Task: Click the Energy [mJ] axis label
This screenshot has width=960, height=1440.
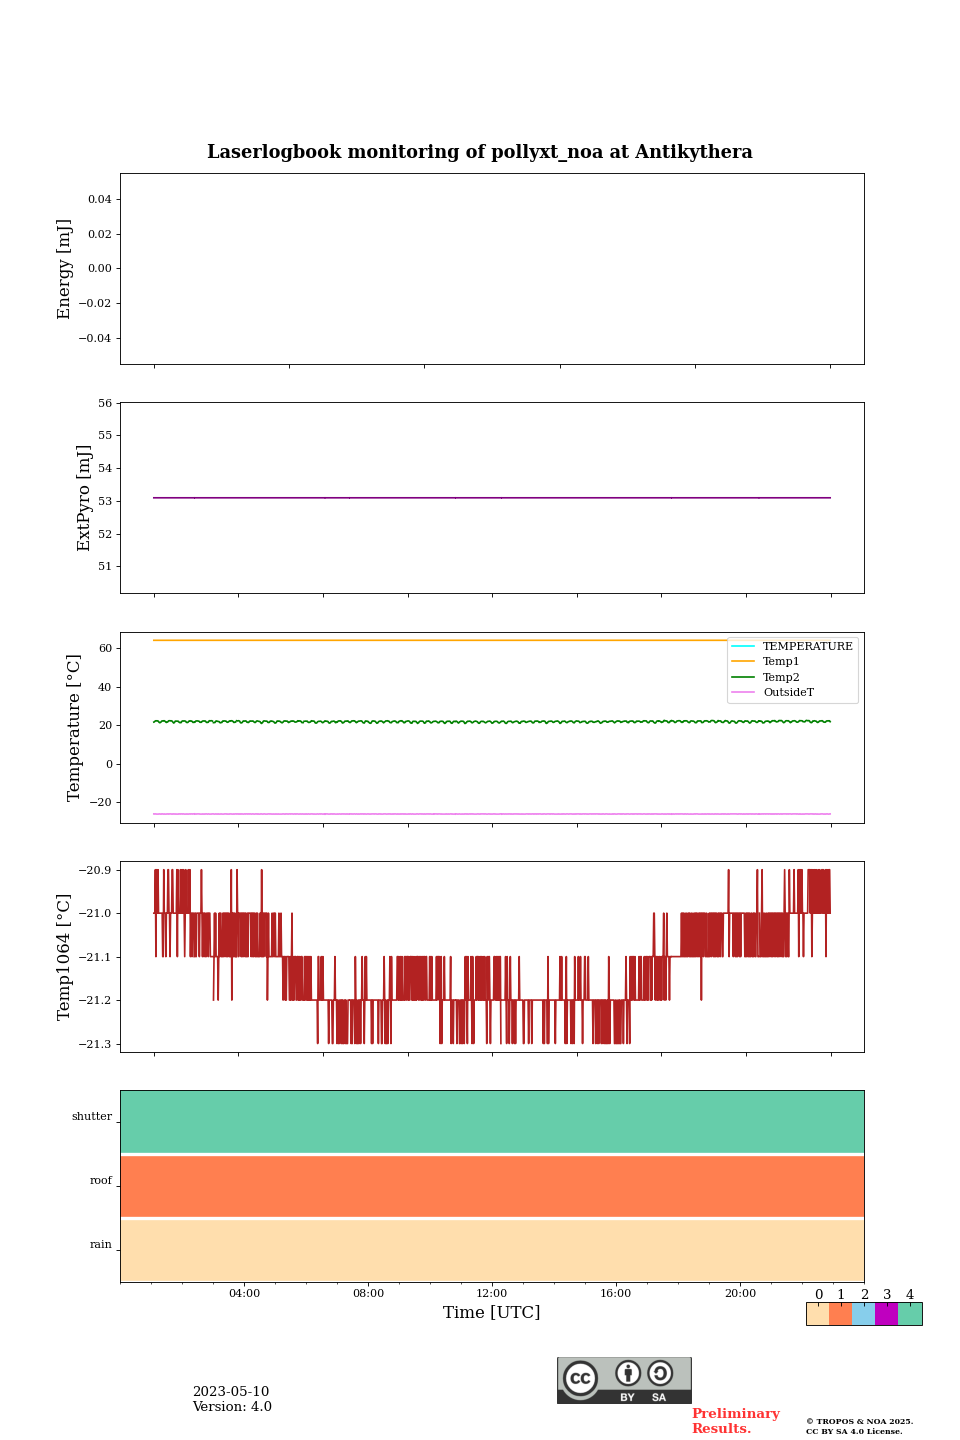Action: [64, 269]
